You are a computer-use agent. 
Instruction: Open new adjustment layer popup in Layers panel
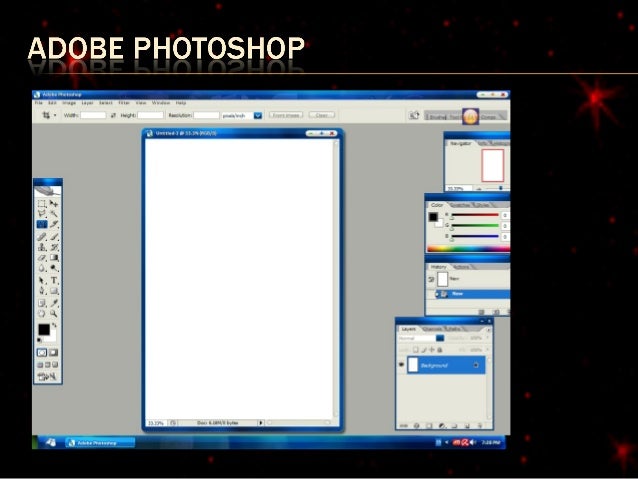[442, 426]
